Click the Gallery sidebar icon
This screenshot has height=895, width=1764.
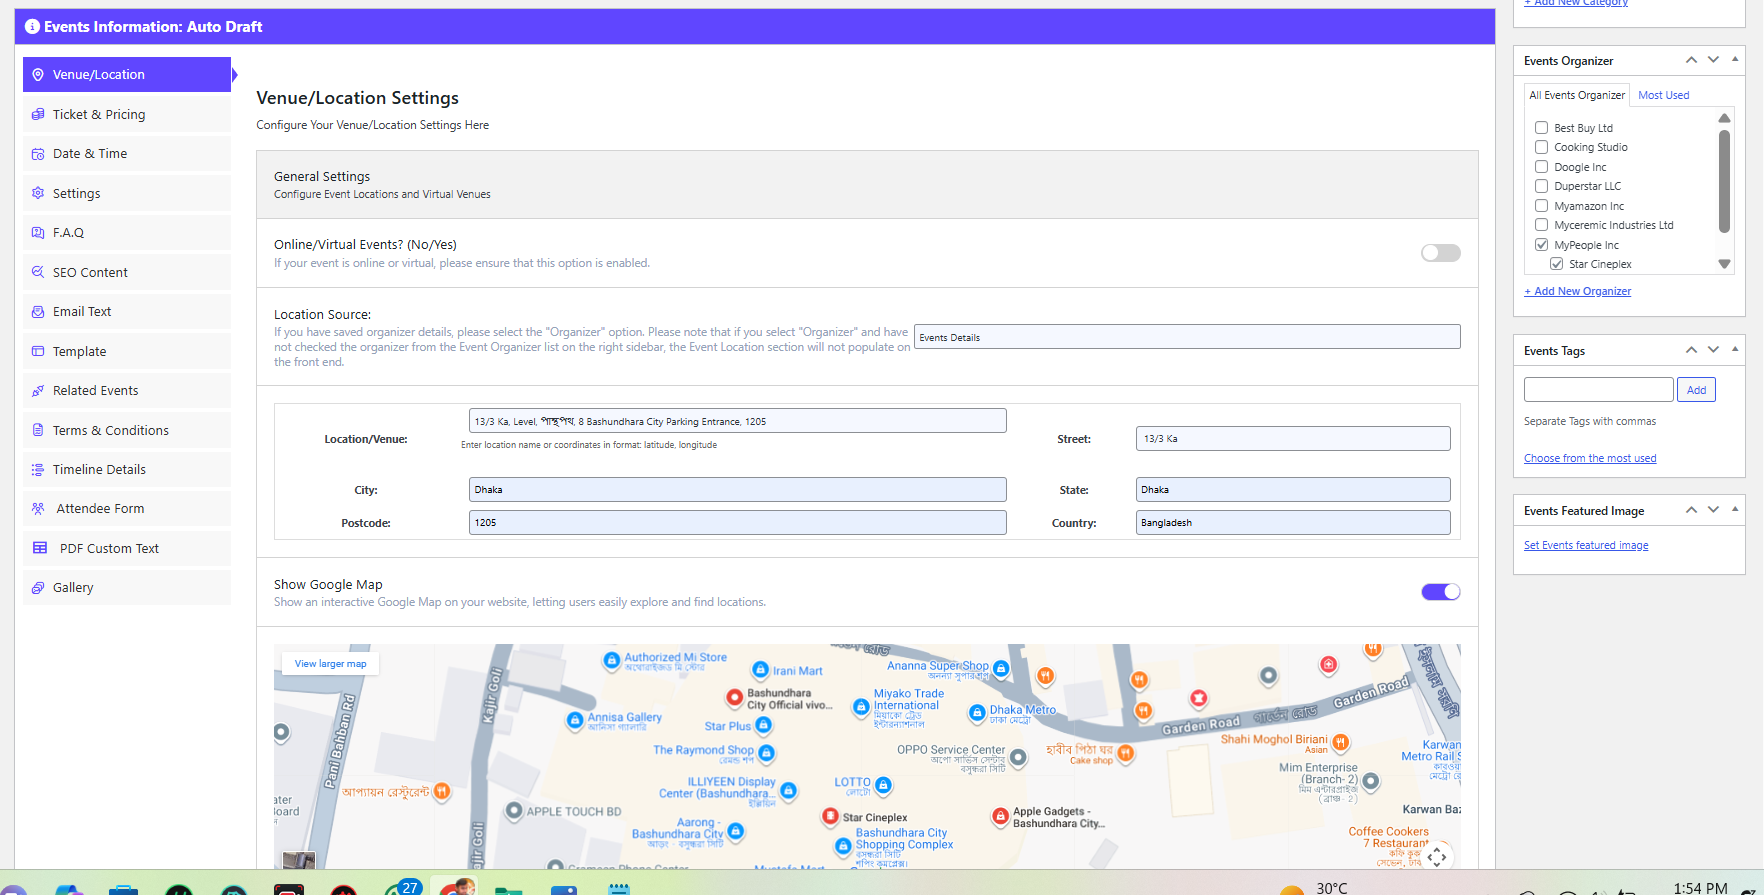[38, 588]
